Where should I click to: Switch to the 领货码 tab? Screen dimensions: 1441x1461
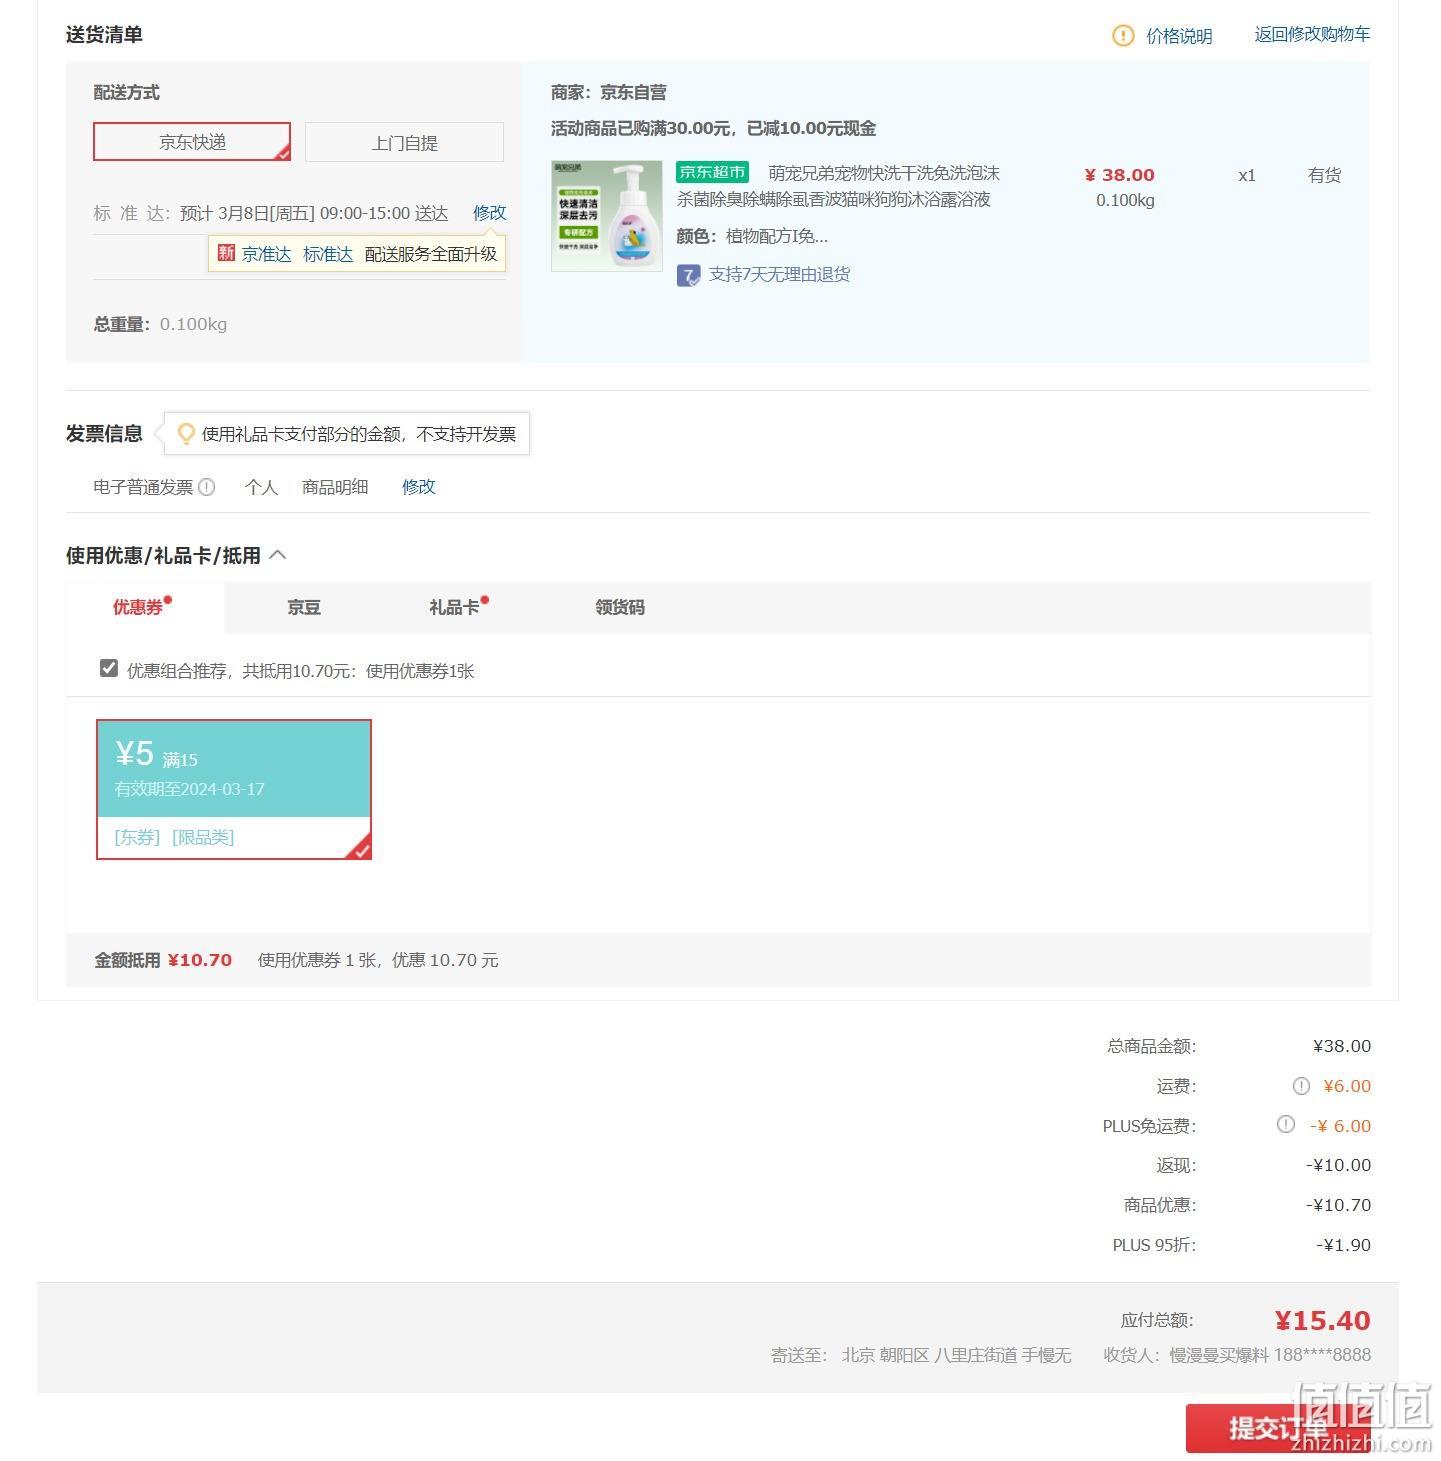pos(620,607)
